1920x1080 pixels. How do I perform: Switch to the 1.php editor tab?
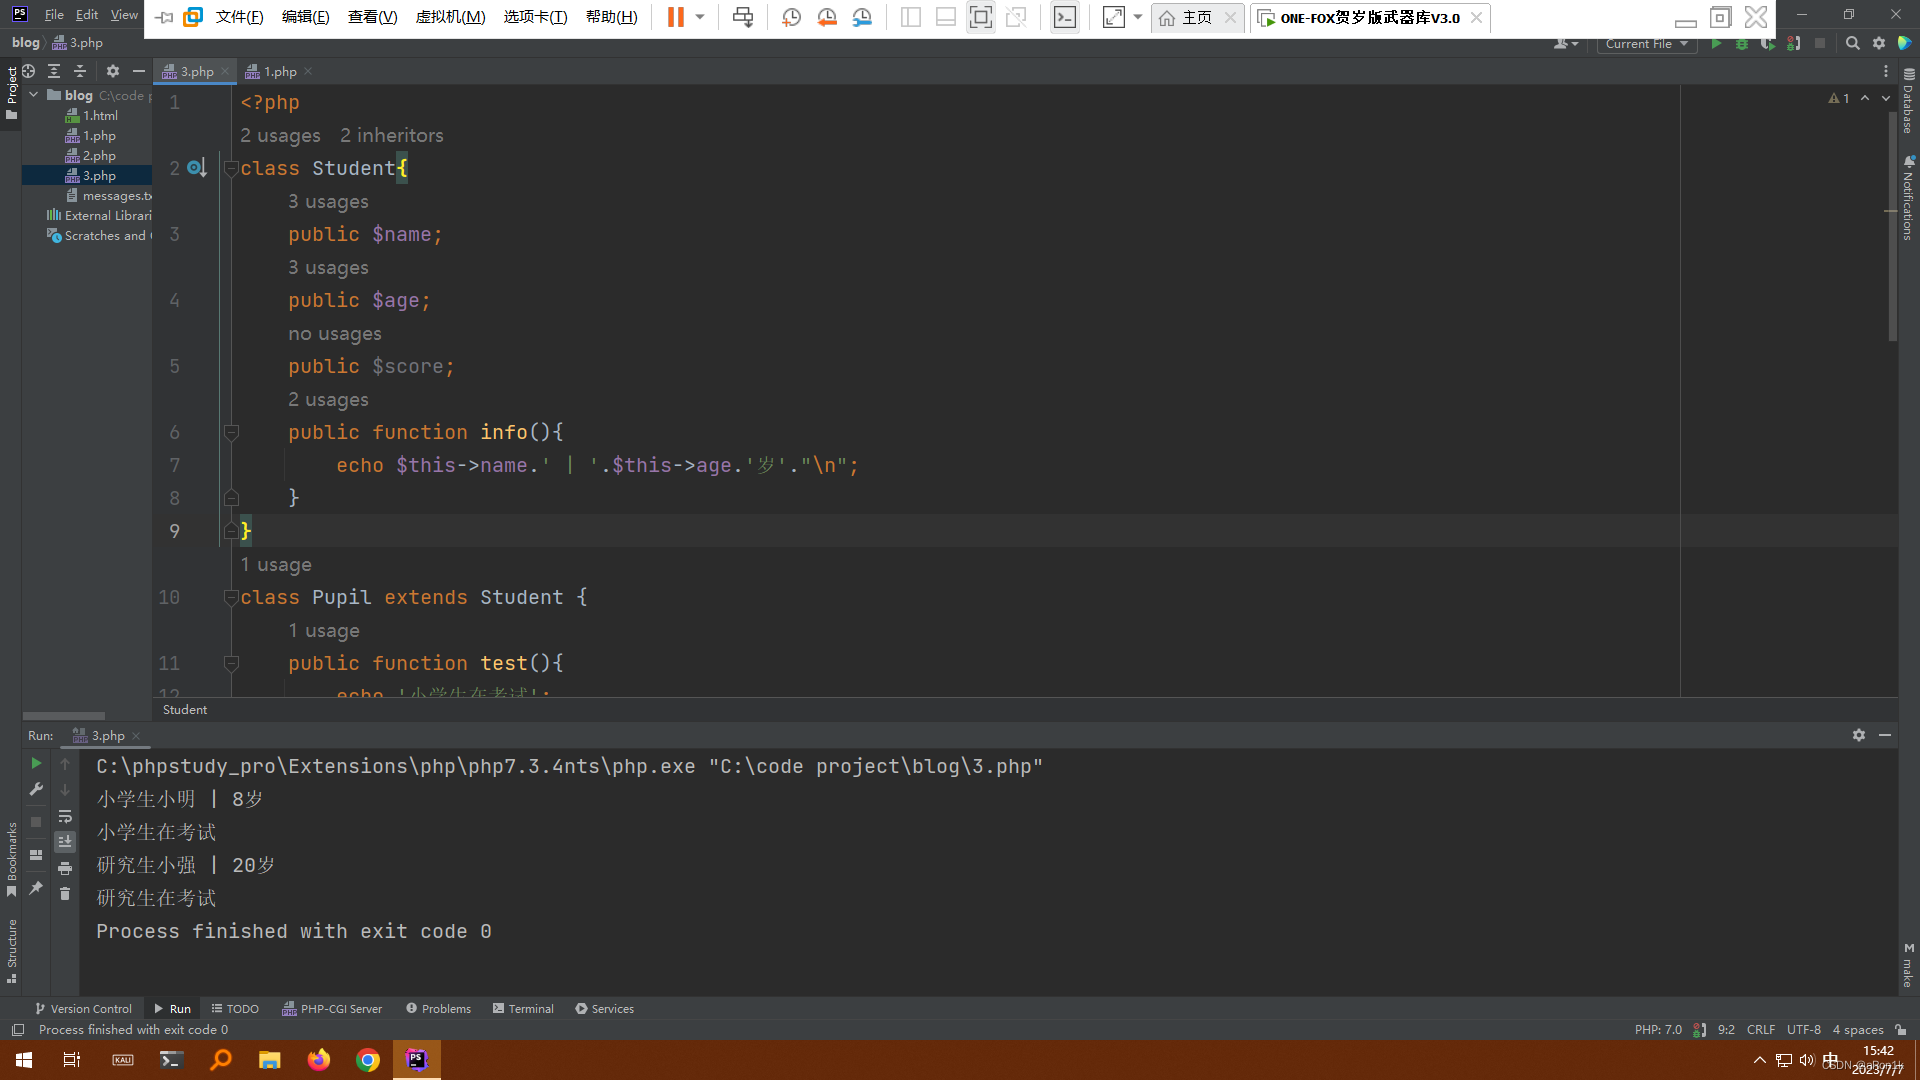tap(279, 72)
